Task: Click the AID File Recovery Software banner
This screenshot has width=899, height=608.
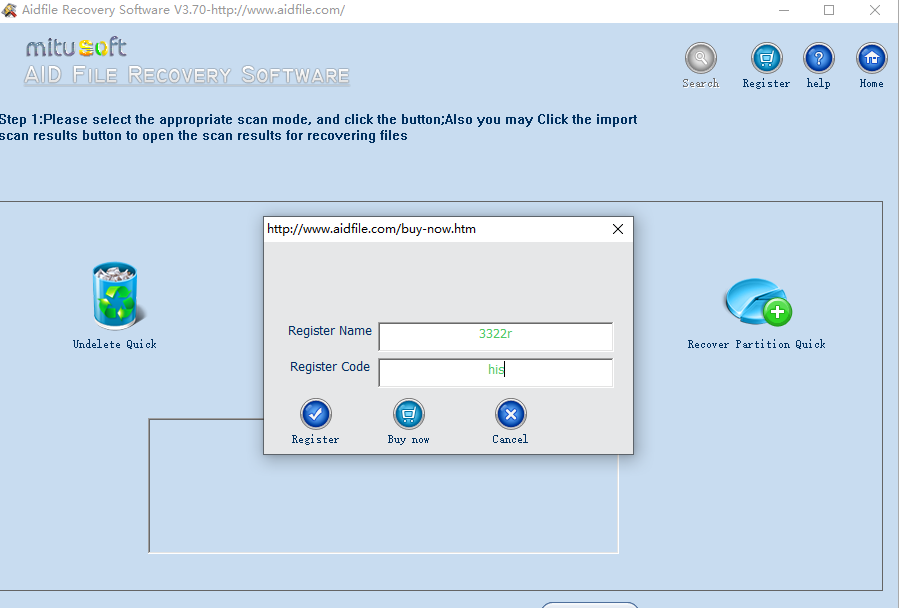Action: coord(185,75)
